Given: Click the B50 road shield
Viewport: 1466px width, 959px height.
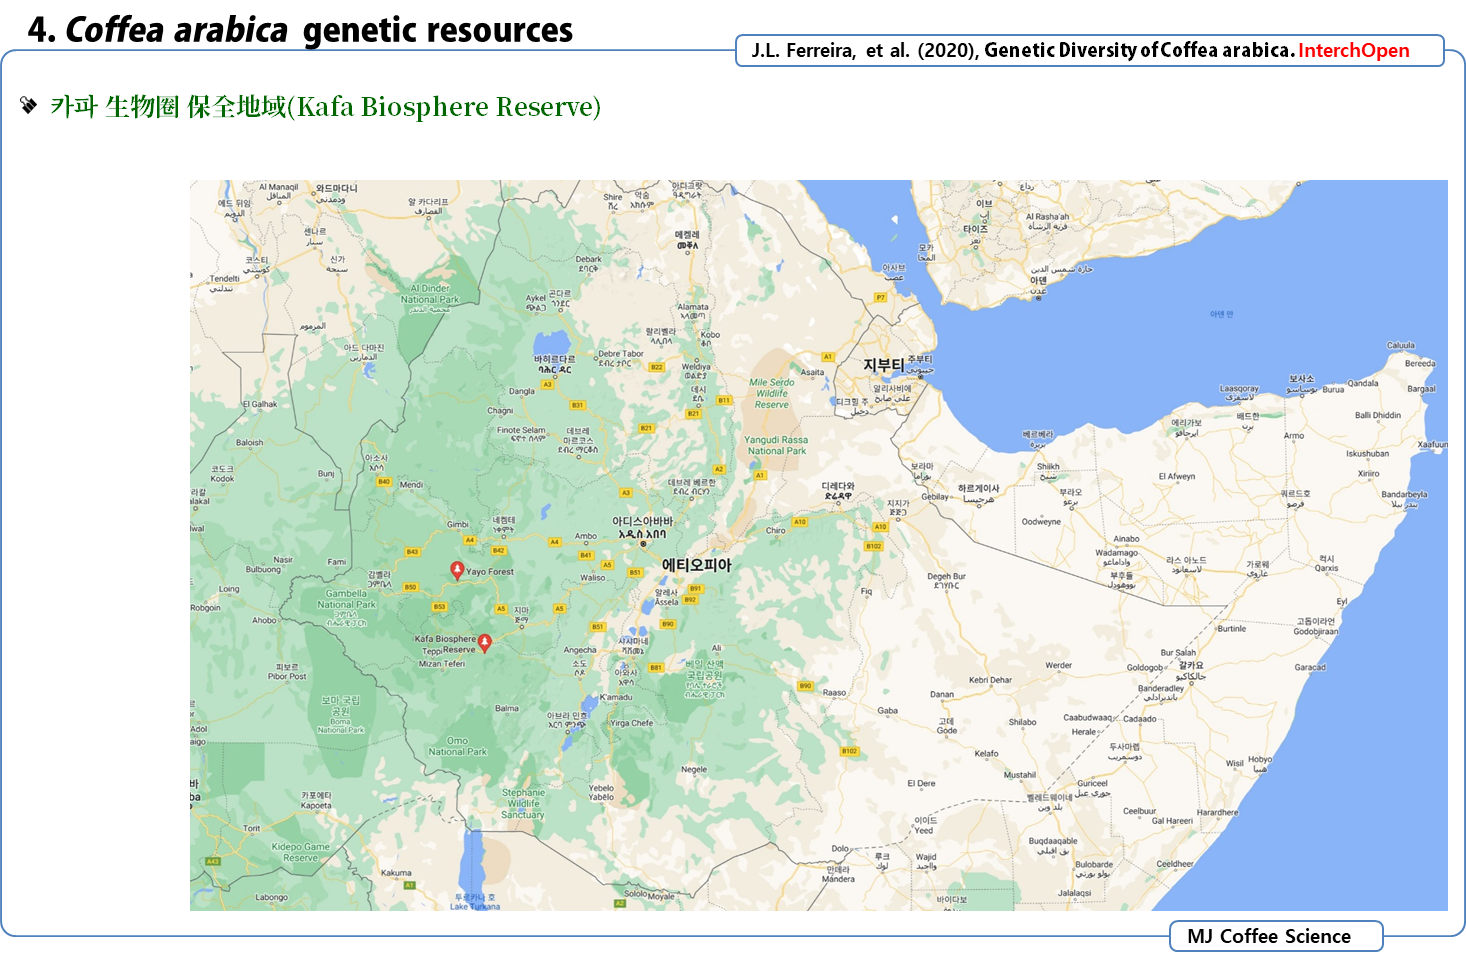Looking at the screenshot, I should (x=410, y=588).
